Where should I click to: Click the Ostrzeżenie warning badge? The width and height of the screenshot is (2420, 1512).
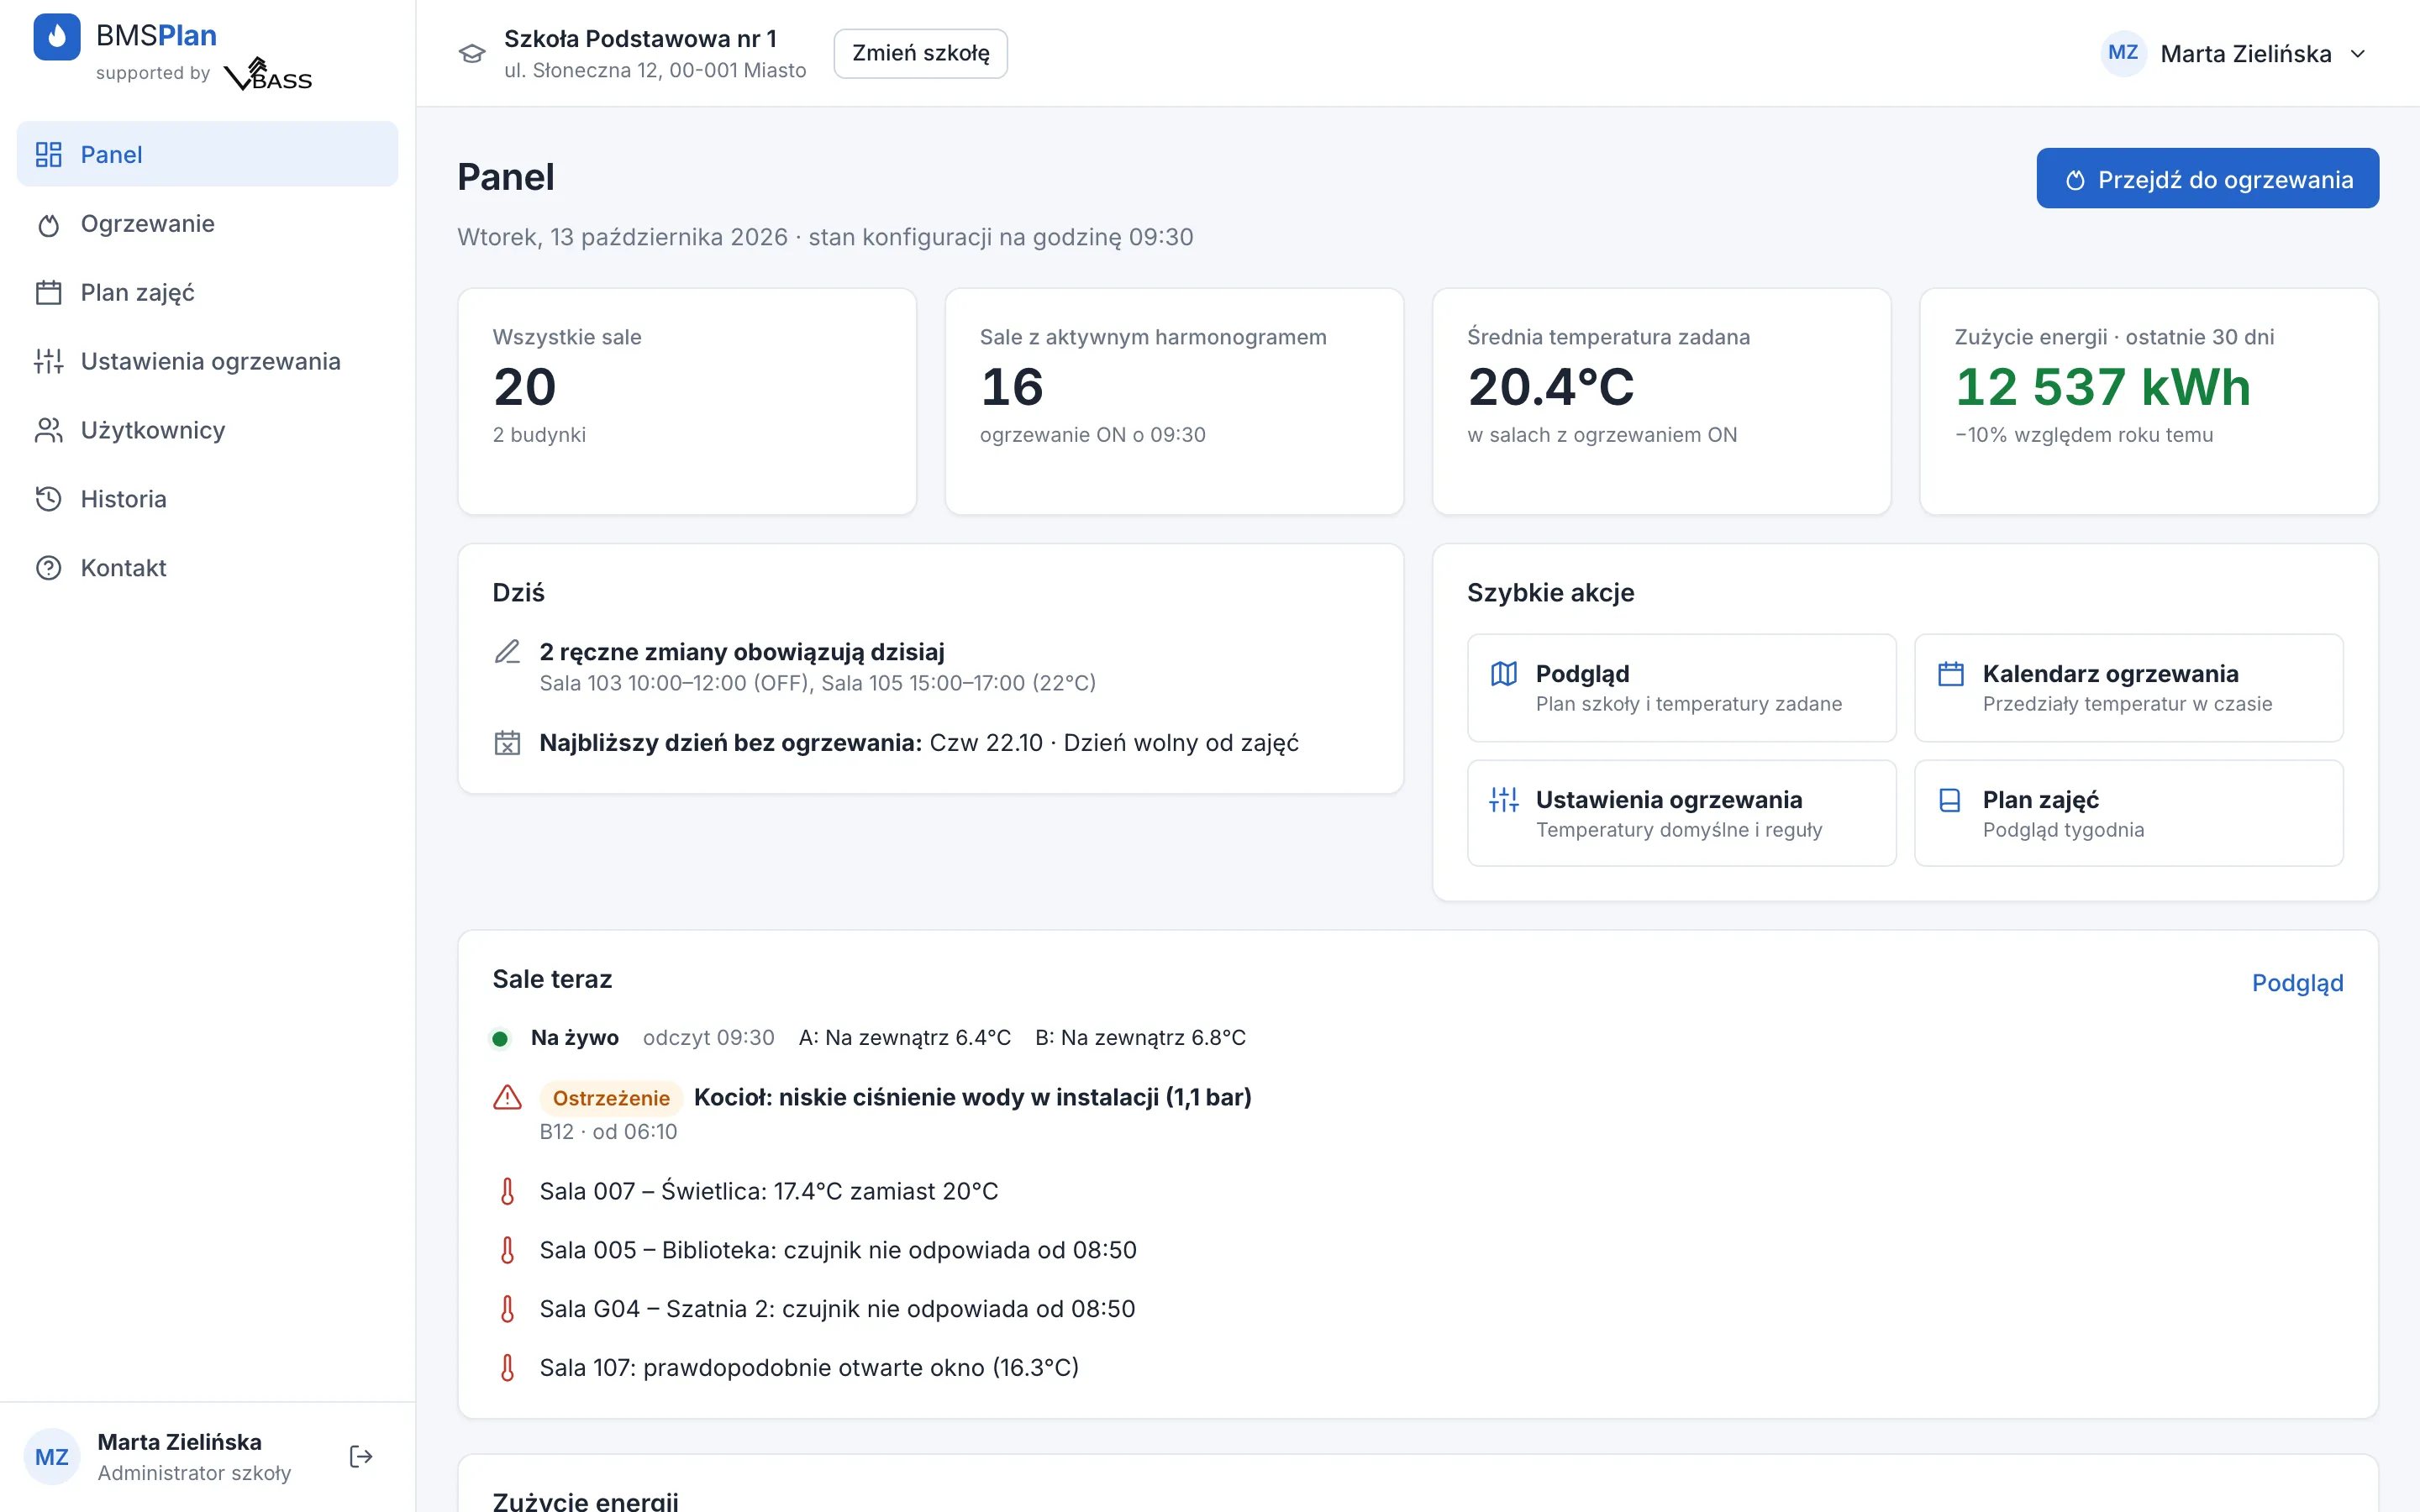click(x=611, y=1098)
